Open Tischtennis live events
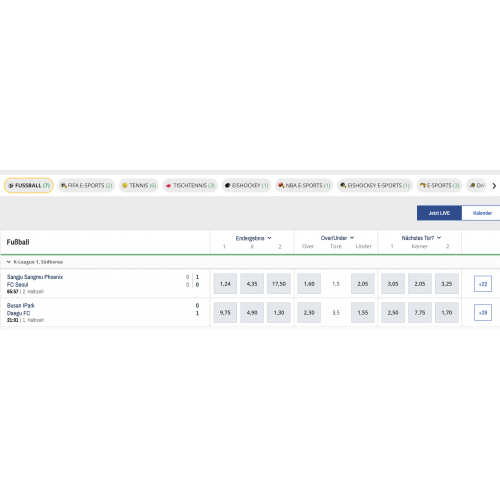The width and height of the screenshot is (500, 500). (190, 185)
